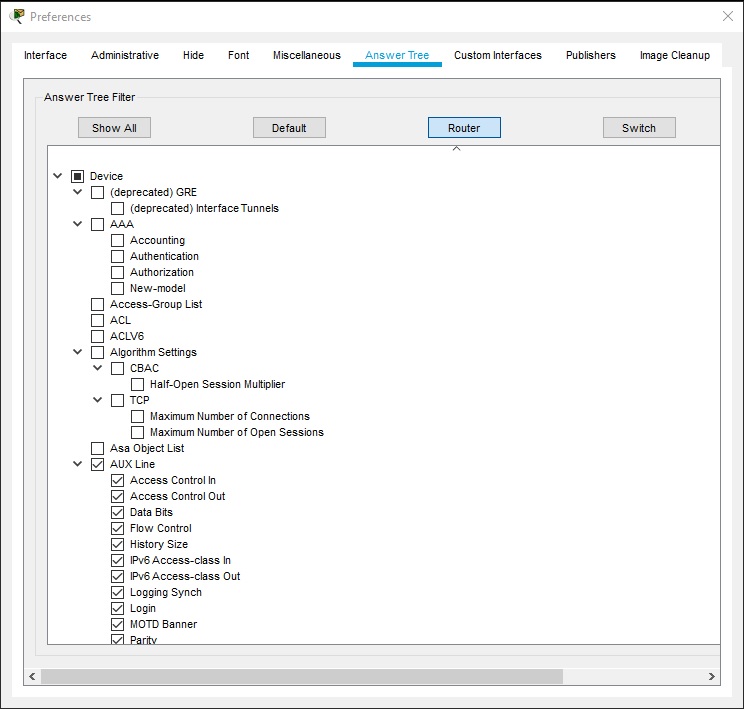Enable the ACL checkbox
744x709 pixels.
(x=97, y=320)
